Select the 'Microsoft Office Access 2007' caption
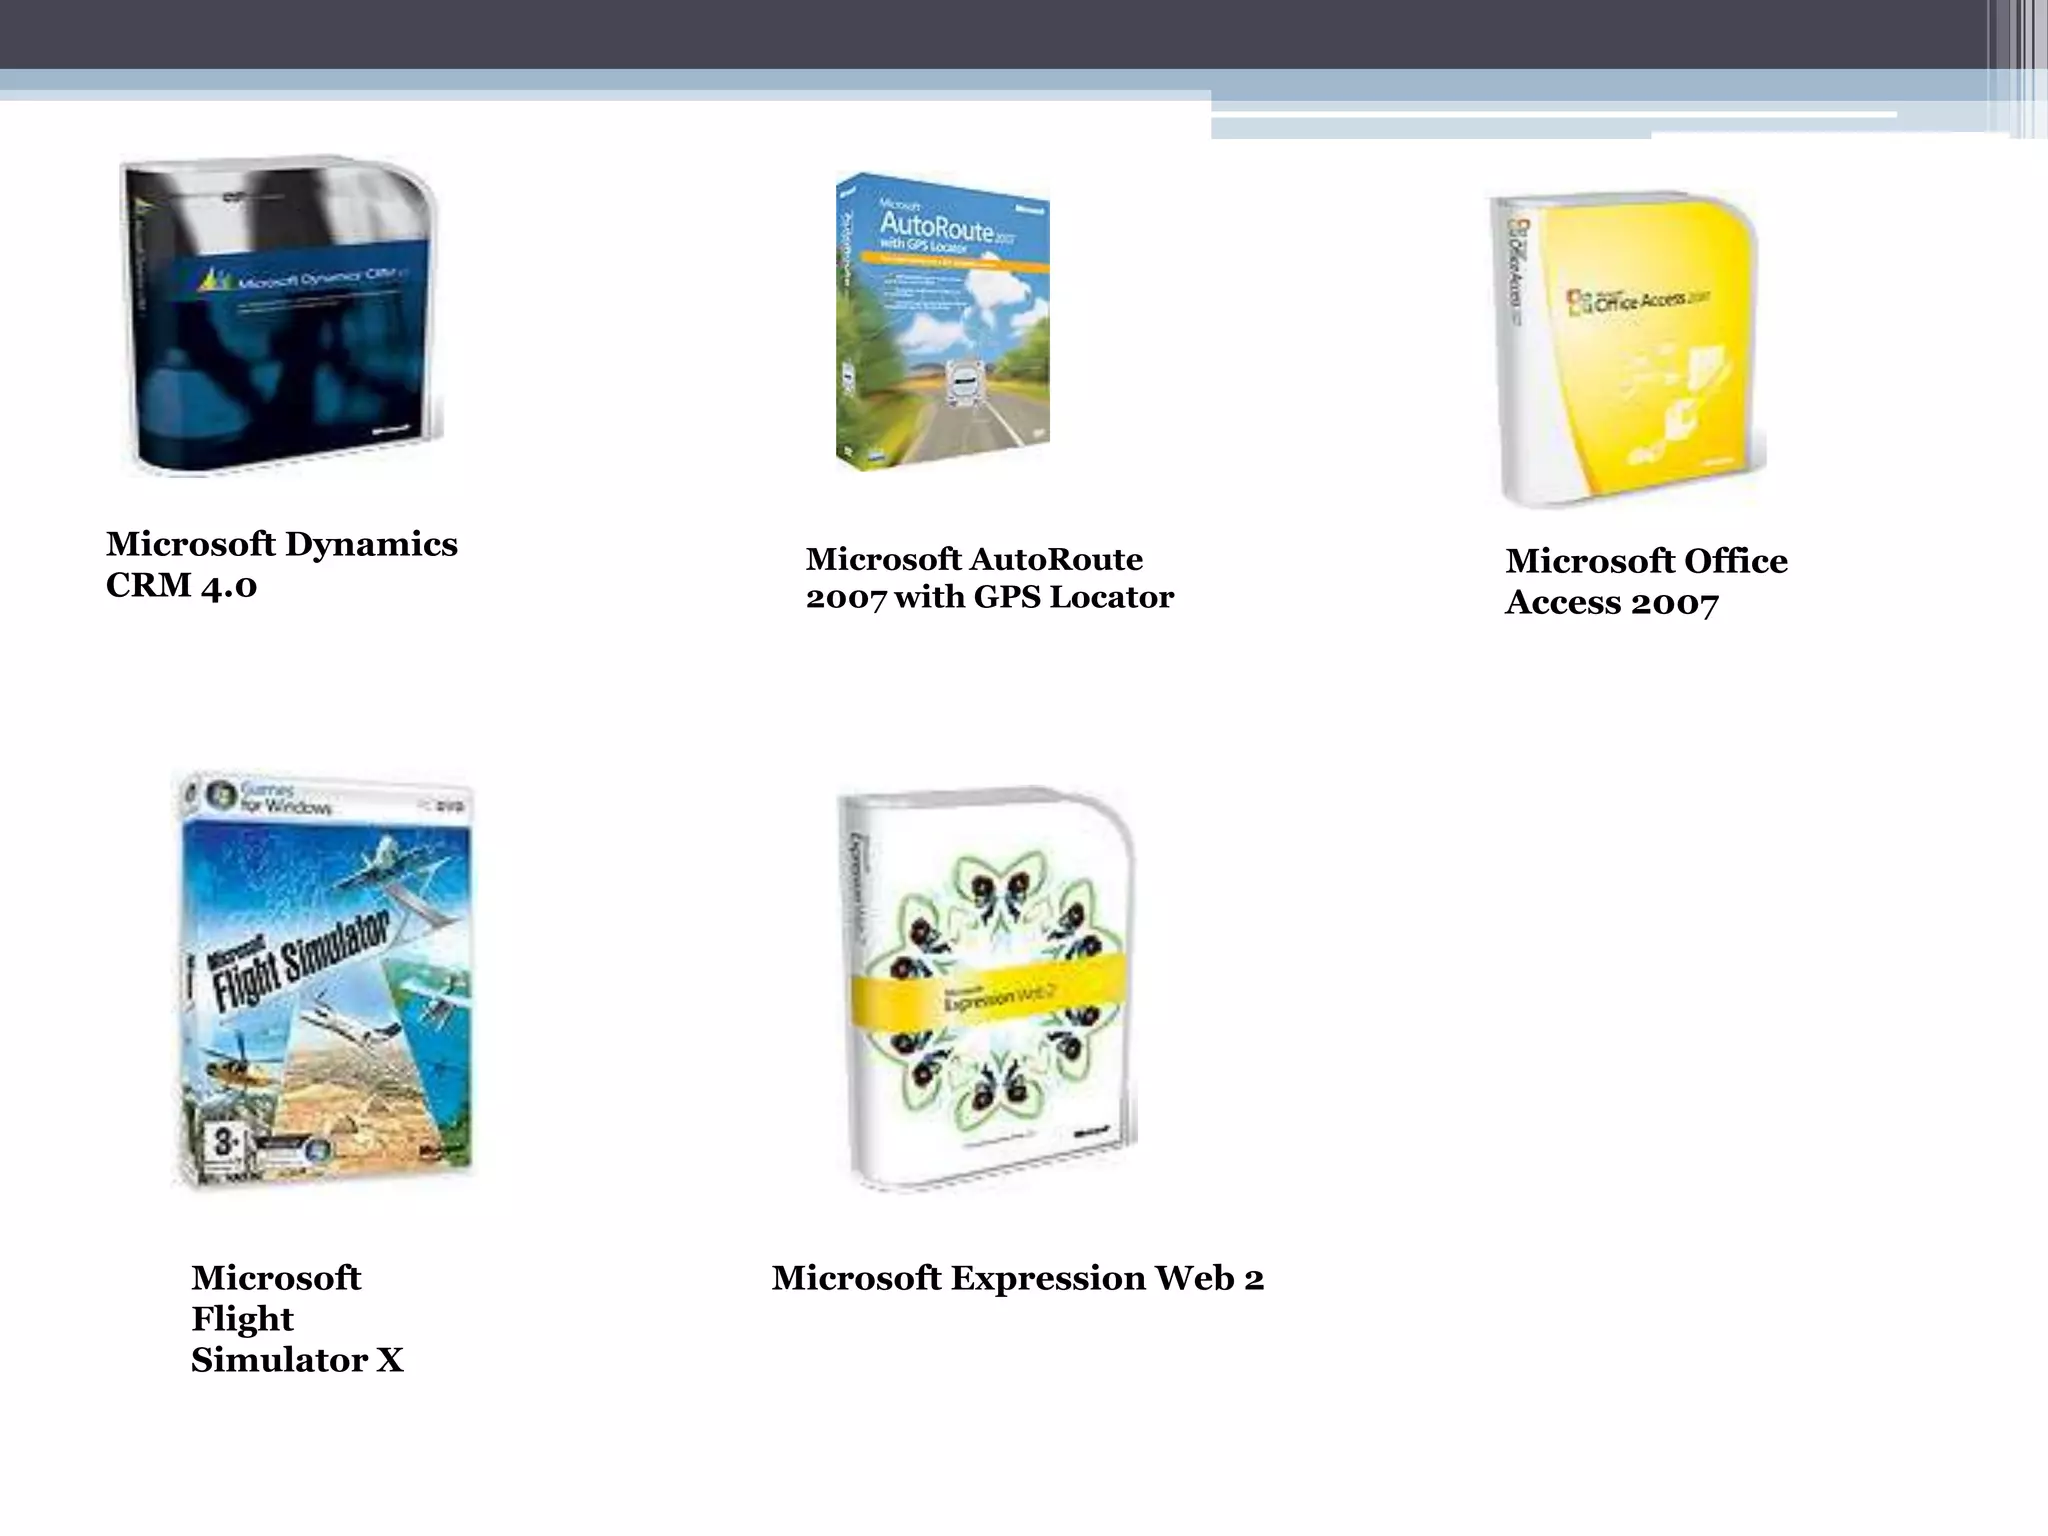 coord(1646,581)
